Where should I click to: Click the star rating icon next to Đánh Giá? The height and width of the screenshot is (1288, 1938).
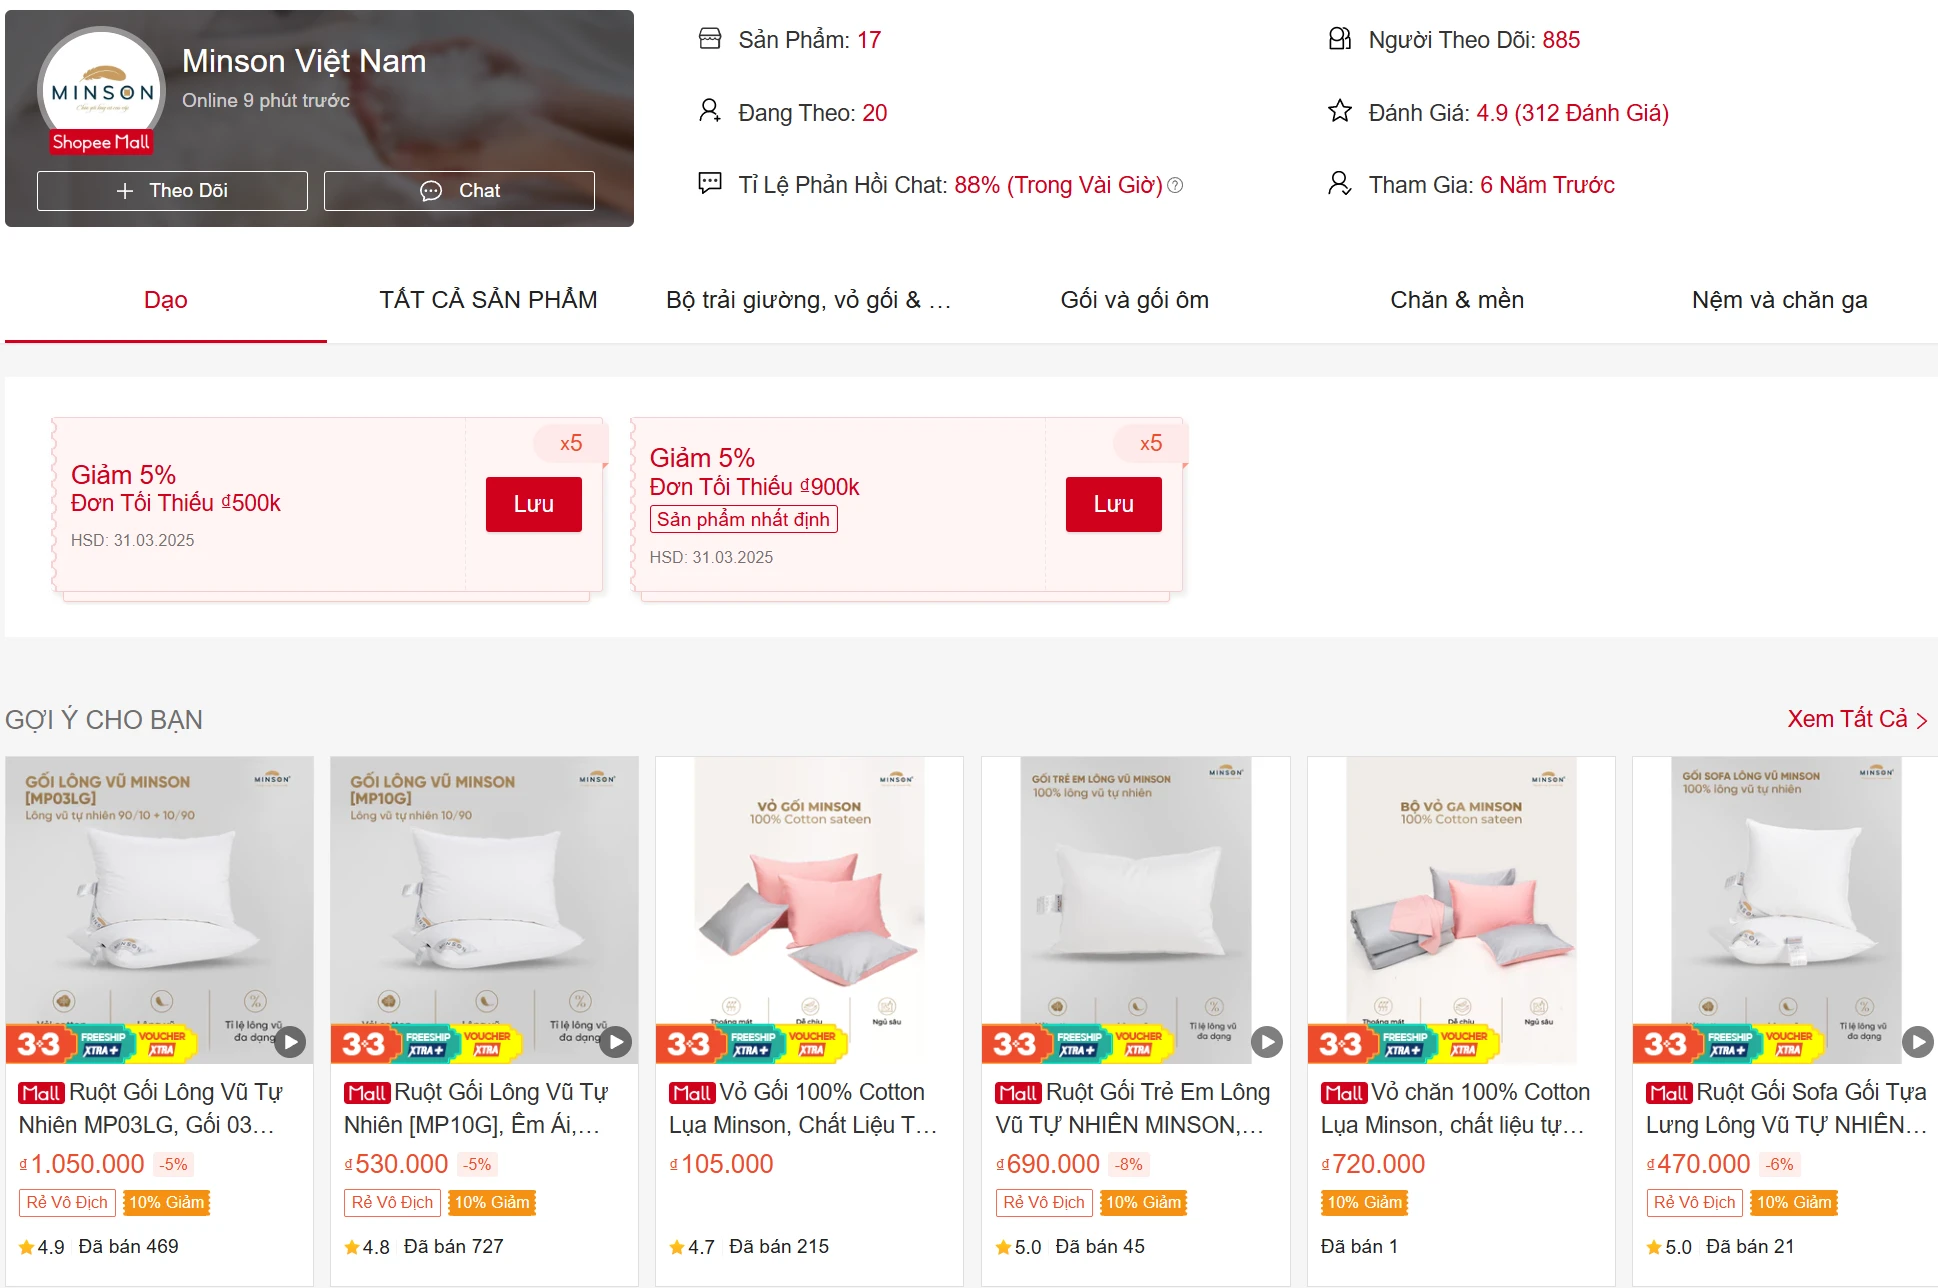[x=1340, y=111]
